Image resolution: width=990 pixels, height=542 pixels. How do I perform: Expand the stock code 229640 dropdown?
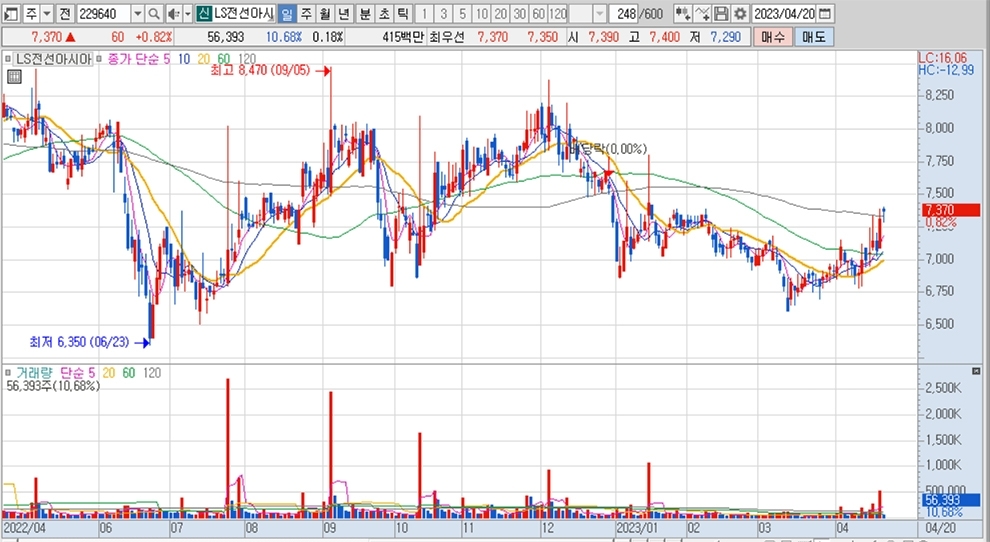click(136, 14)
